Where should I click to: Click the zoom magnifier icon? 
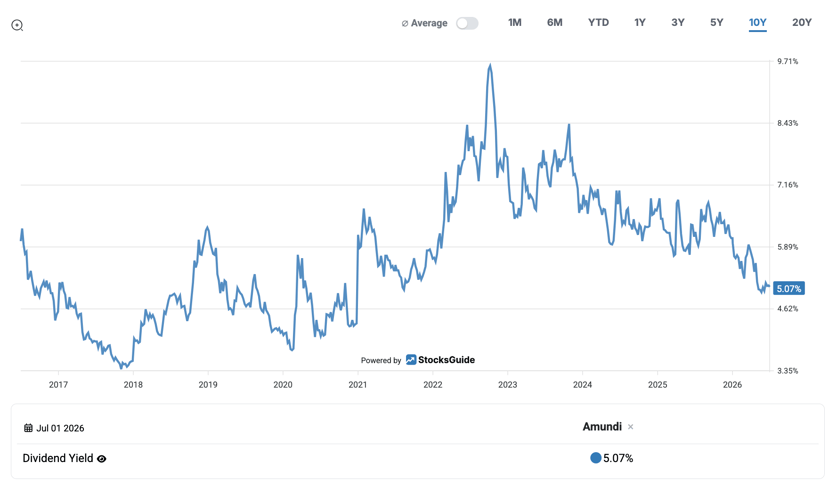17,25
